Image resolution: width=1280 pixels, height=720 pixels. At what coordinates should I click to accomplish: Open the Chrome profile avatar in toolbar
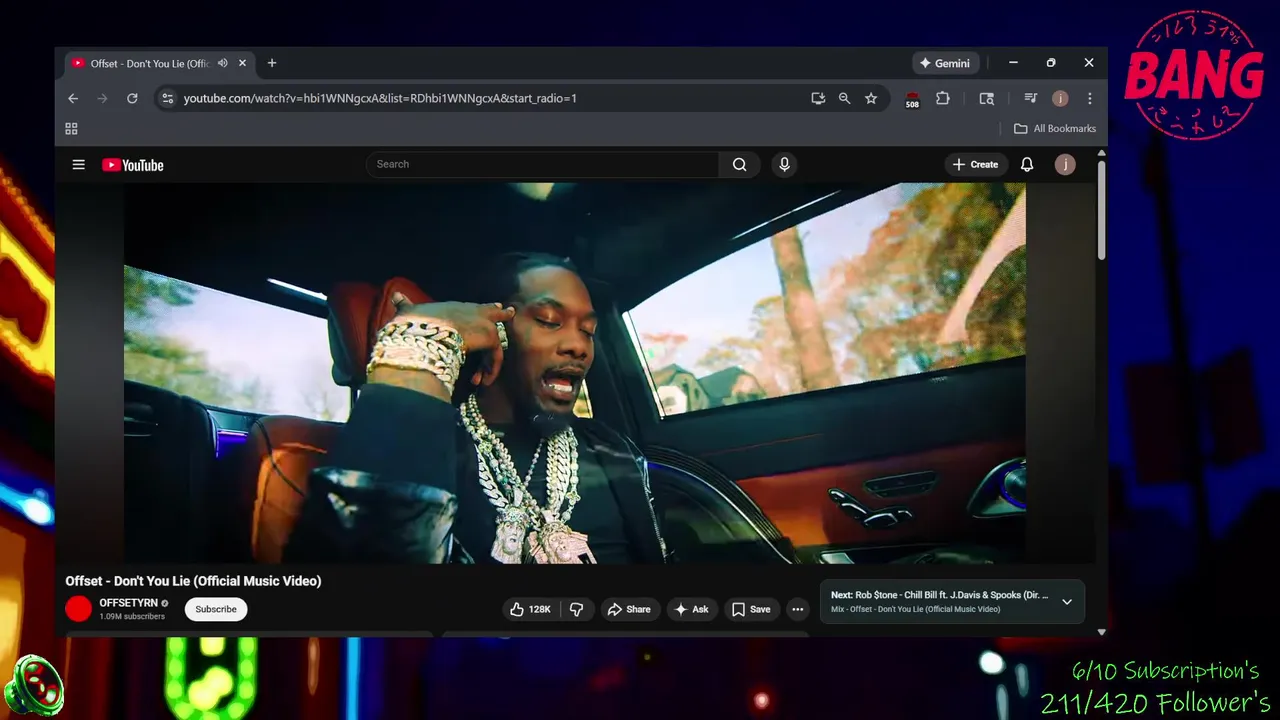pyautogui.click(x=1060, y=98)
